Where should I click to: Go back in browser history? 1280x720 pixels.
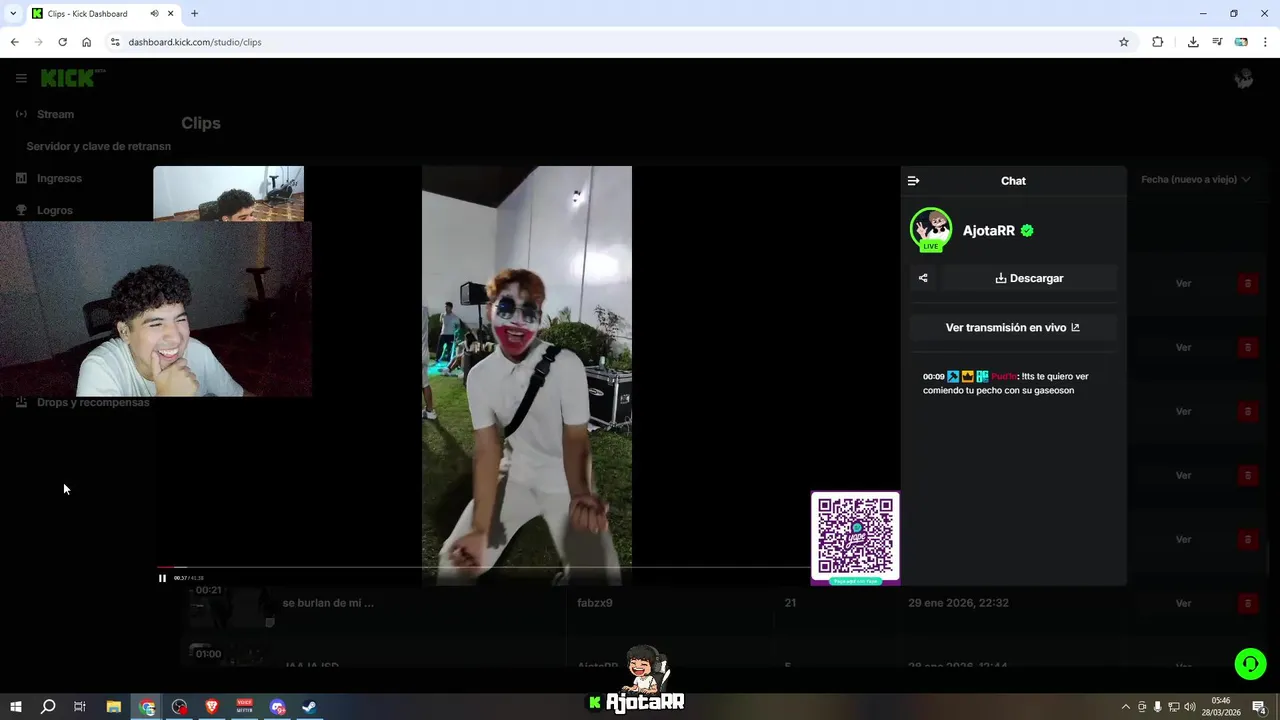click(x=14, y=42)
